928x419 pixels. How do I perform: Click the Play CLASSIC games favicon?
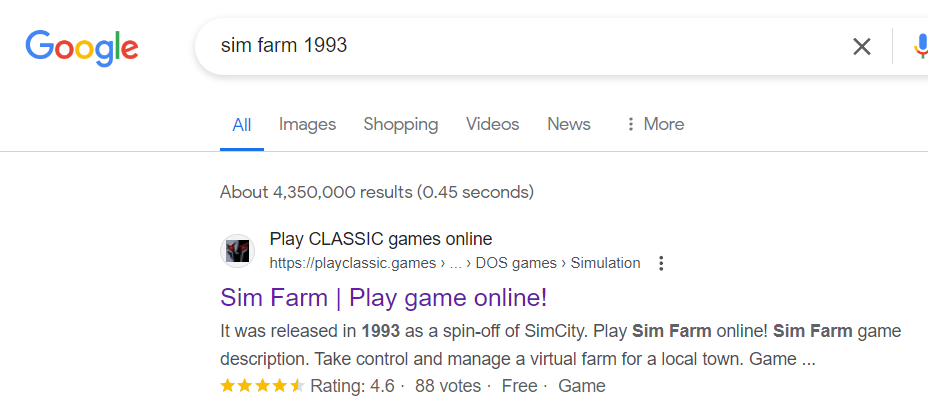point(237,250)
